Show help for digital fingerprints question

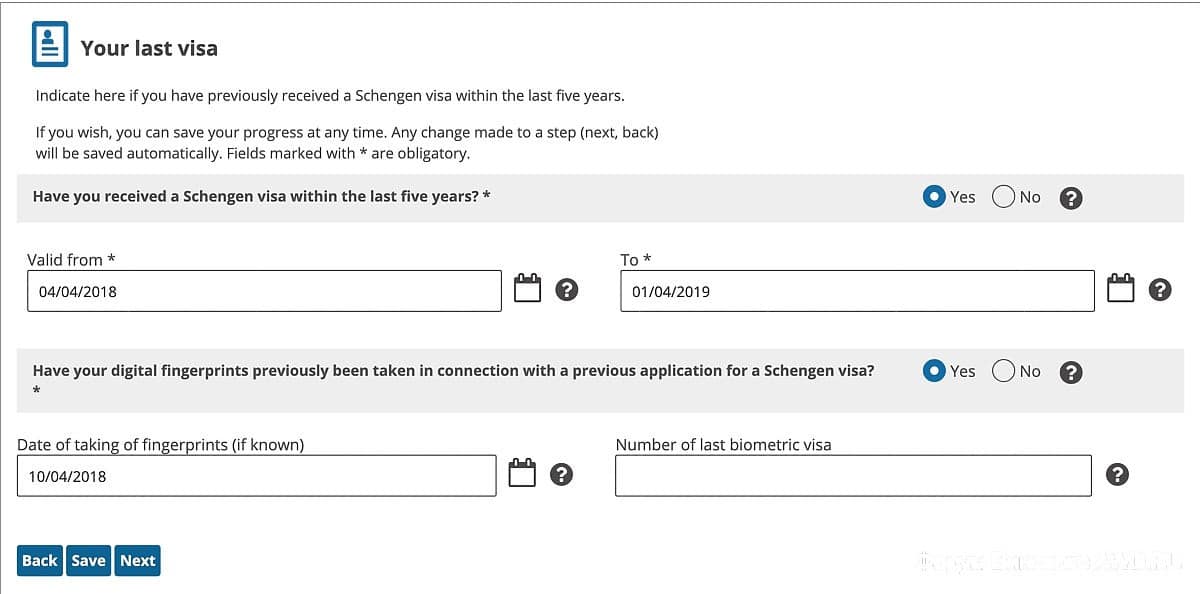pyautogui.click(x=1071, y=372)
